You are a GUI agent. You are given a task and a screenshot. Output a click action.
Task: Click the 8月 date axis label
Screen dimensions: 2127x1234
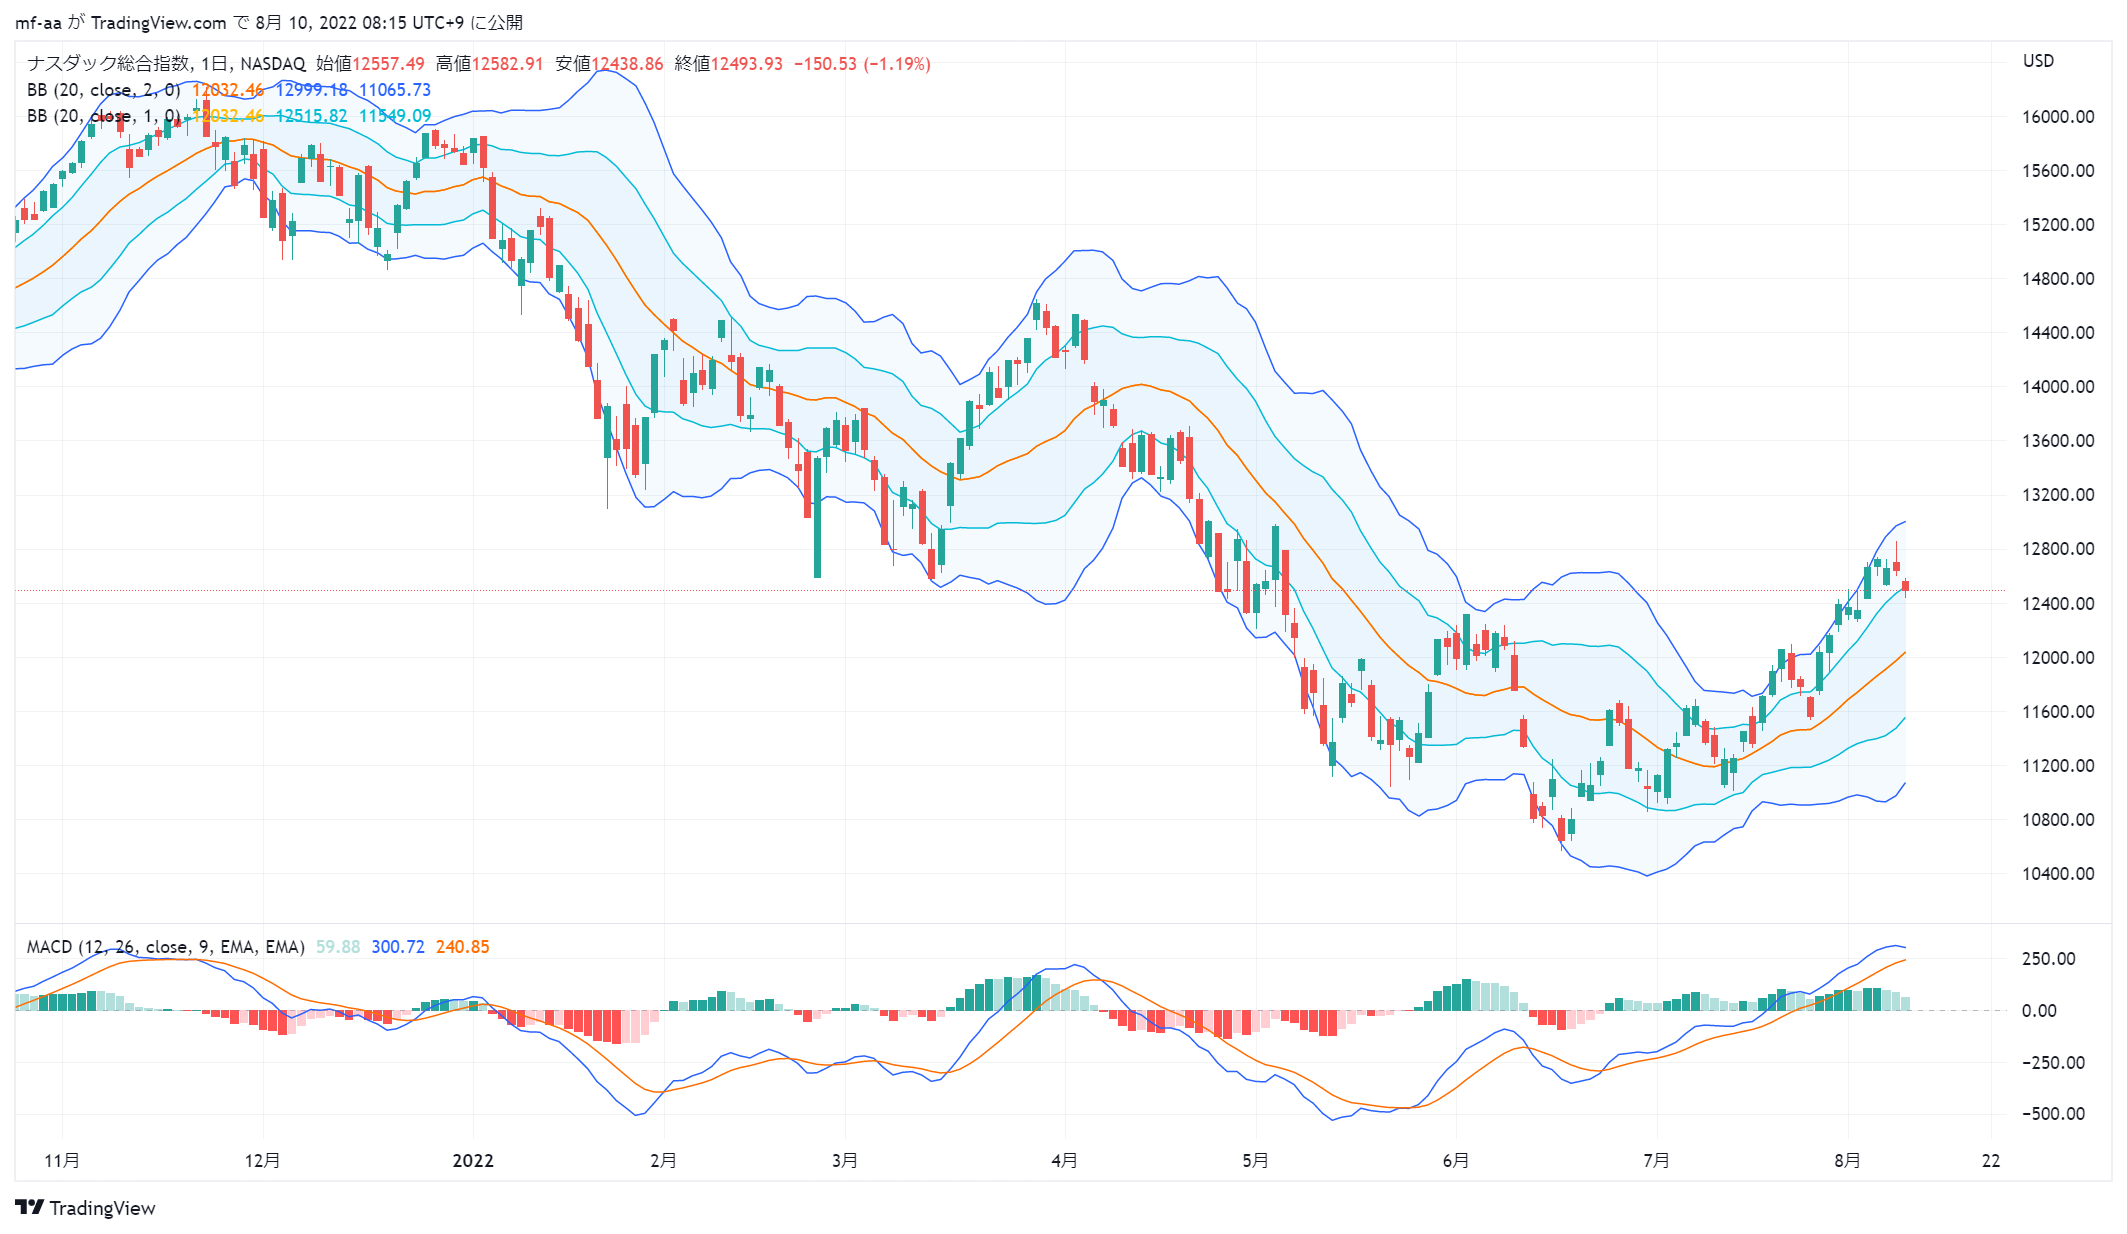[1848, 1161]
